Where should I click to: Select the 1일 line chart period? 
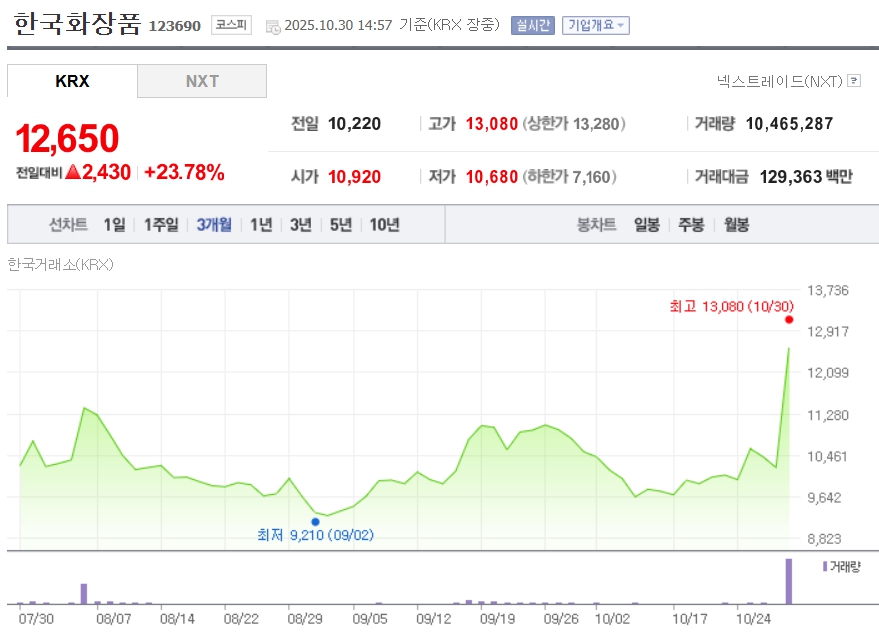(x=114, y=225)
